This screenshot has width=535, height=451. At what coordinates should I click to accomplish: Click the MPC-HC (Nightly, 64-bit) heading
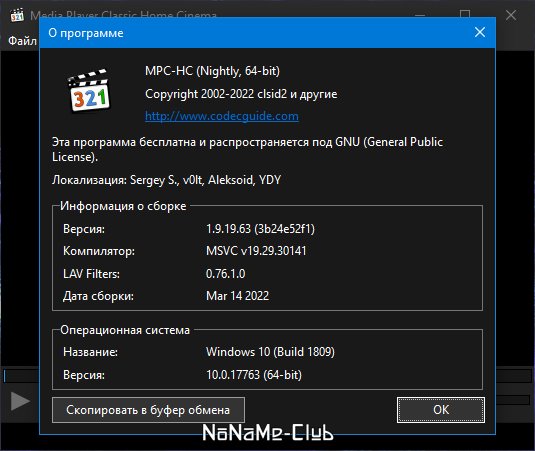pos(212,71)
